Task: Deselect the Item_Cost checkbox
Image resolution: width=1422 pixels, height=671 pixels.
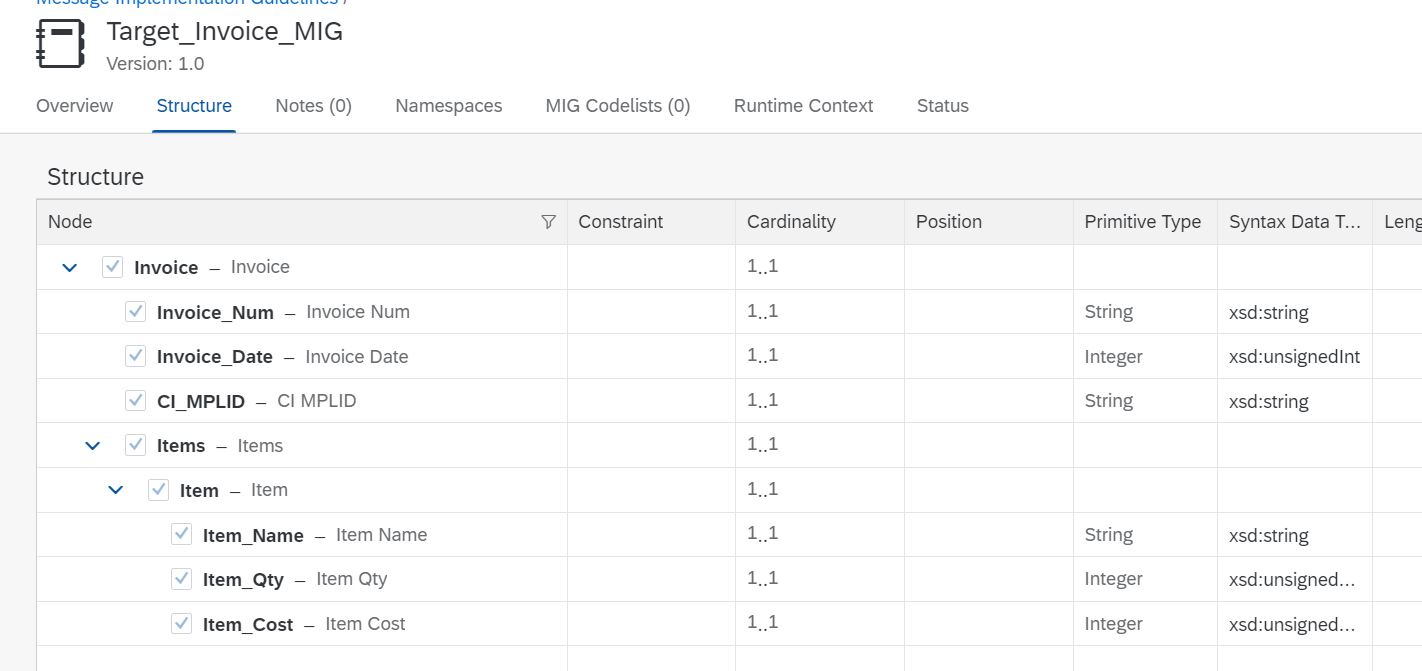Action: pyautogui.click(x=181, y=623)
